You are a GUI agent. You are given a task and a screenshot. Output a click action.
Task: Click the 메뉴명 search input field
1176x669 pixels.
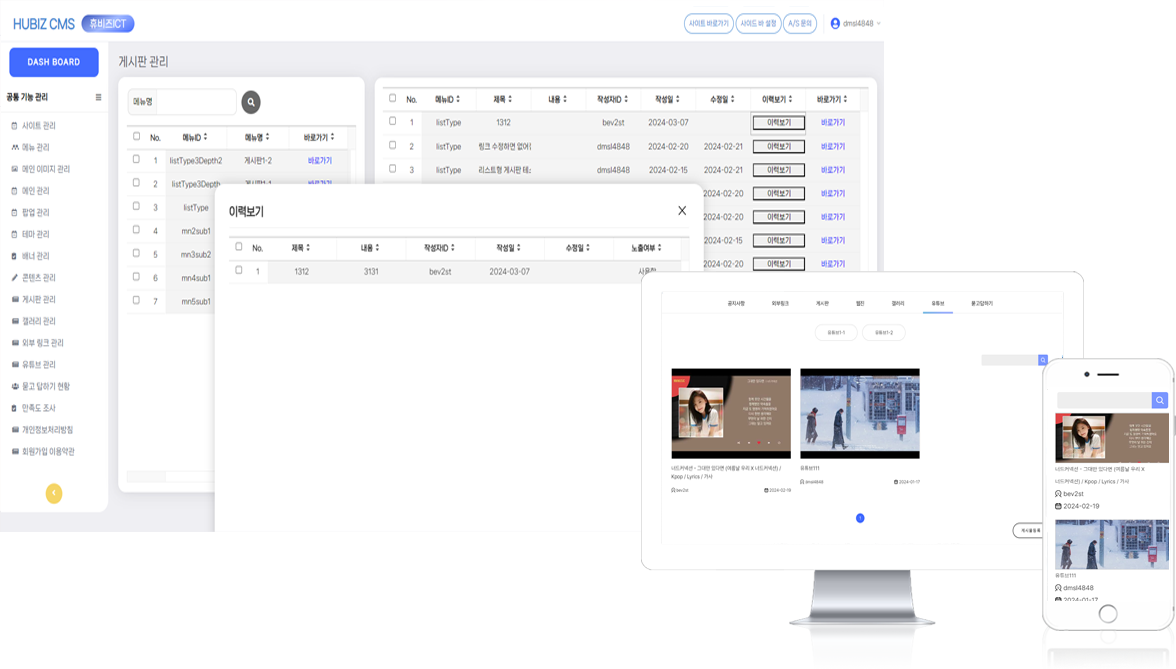click(x=195, y=102)
